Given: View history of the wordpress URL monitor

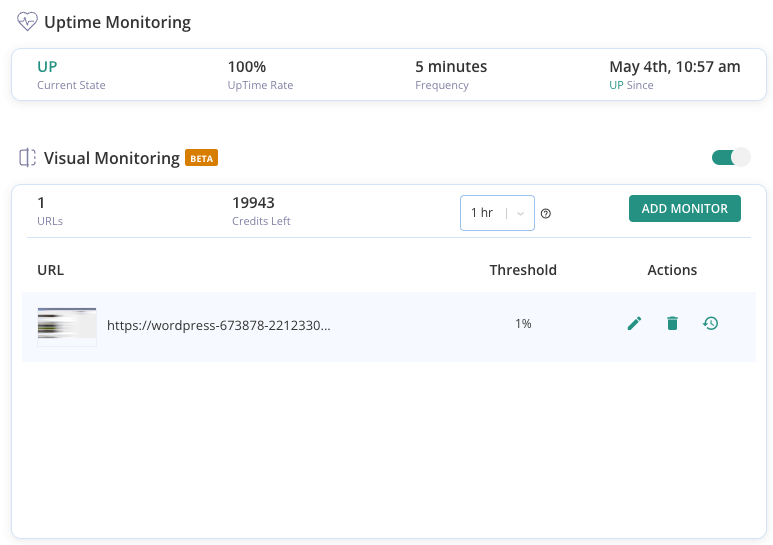Looking at the screenshot, I should coord(710,323).
